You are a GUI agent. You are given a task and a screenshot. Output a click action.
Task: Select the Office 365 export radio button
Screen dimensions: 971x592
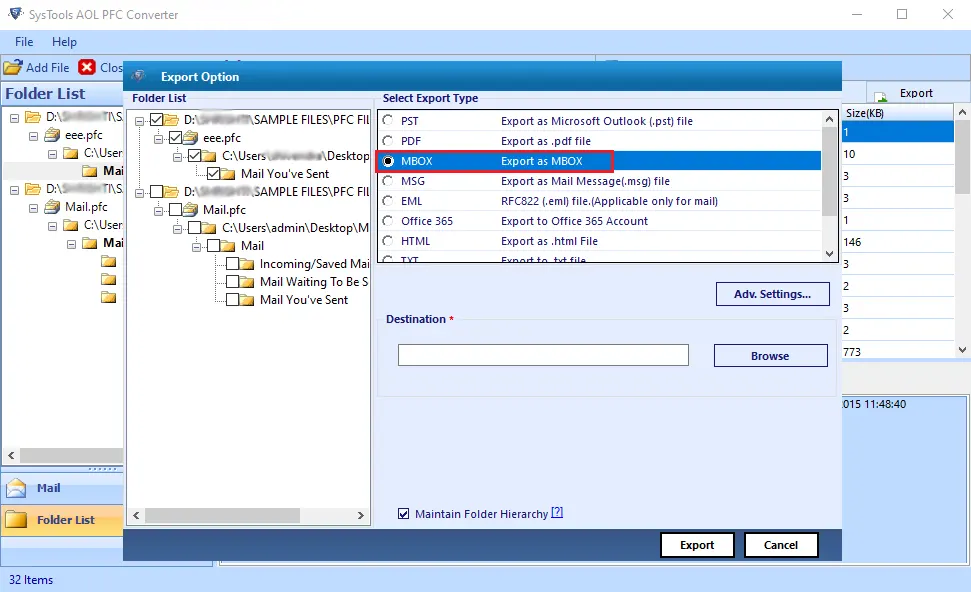click(x=388, y=220)
